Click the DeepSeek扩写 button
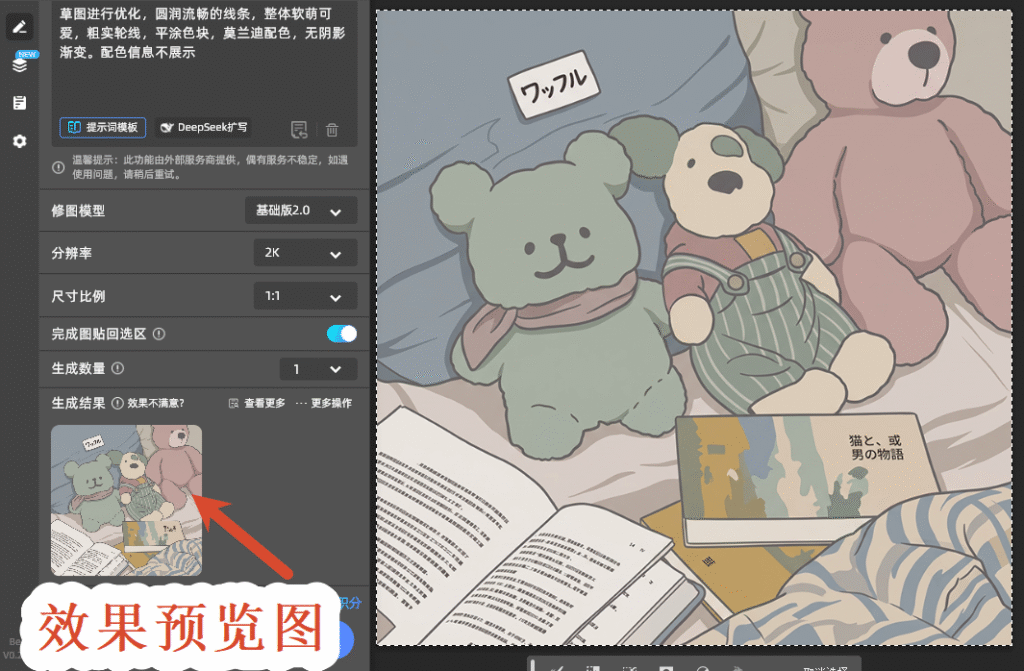The height and width of the screenshot is (671, 1024). click(203, 127)
